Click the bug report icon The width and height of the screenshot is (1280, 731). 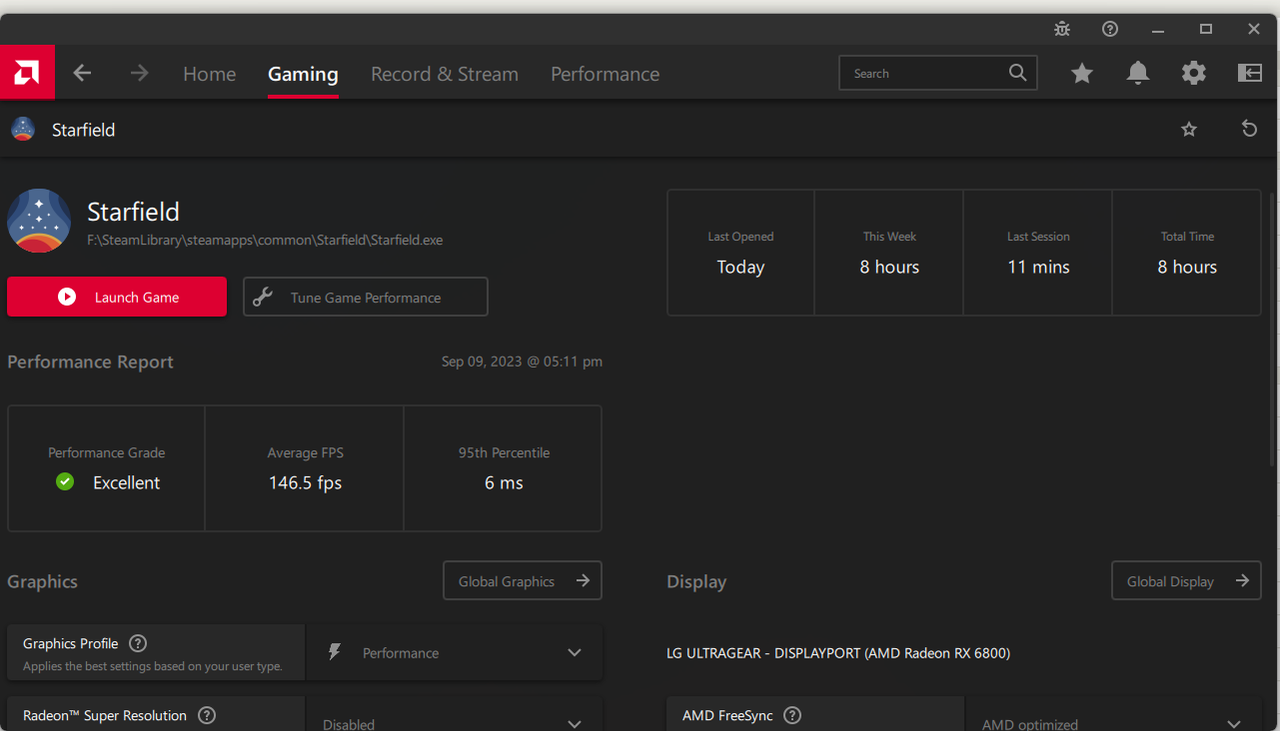coord(1062,29)
